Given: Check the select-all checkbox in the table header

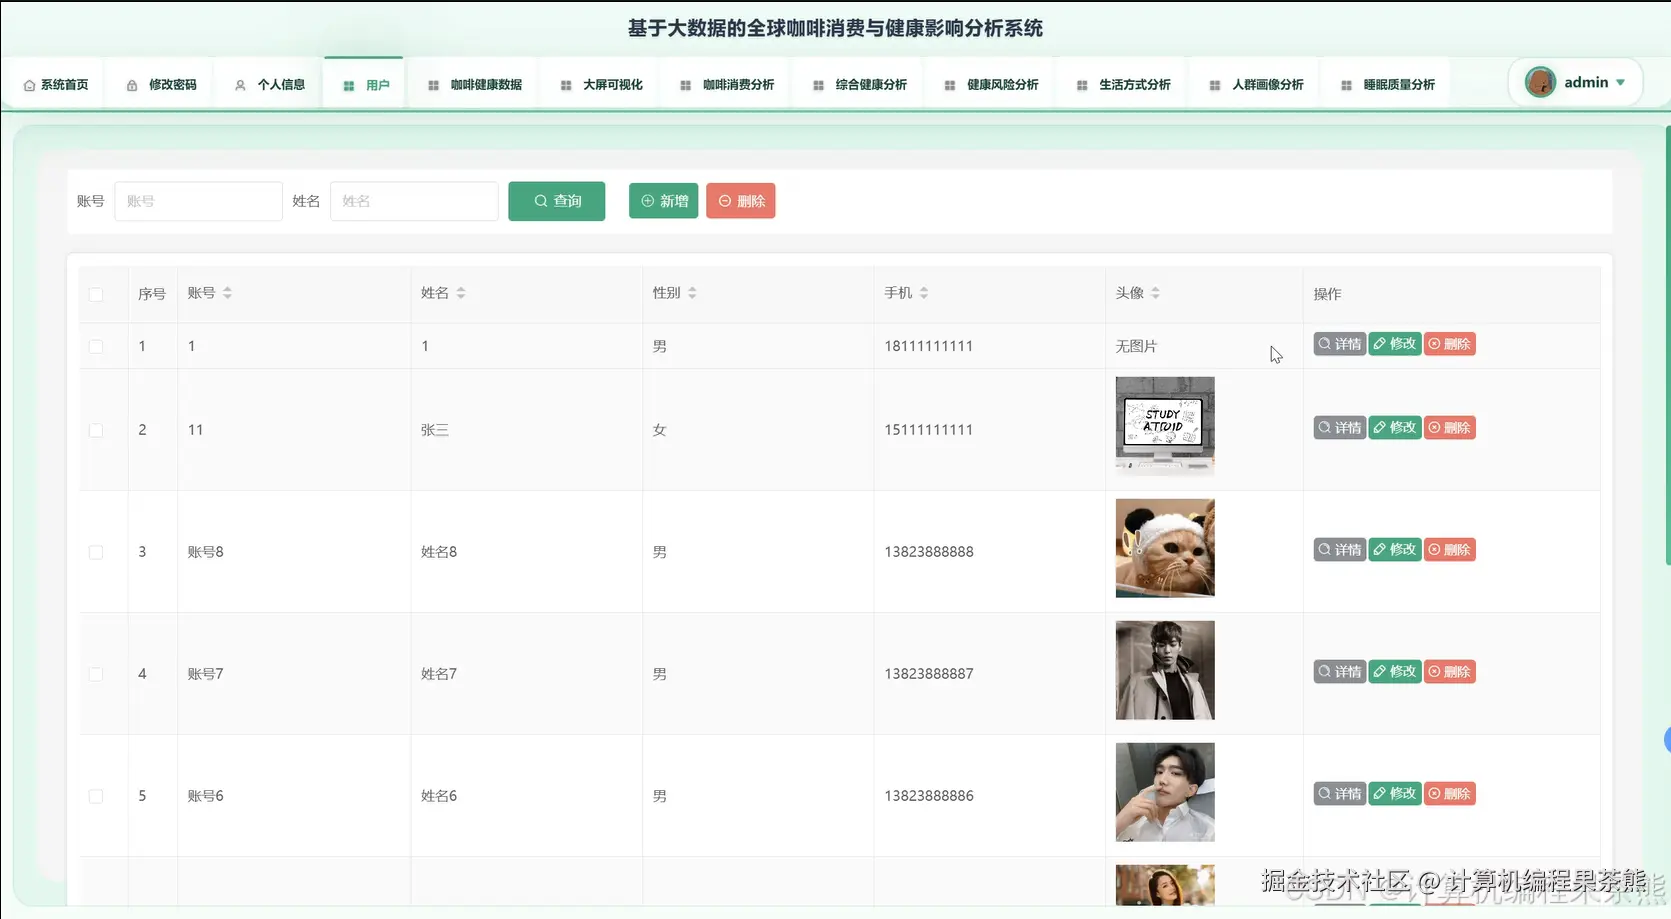Looking at the screenshot, I should coord(95,294).
